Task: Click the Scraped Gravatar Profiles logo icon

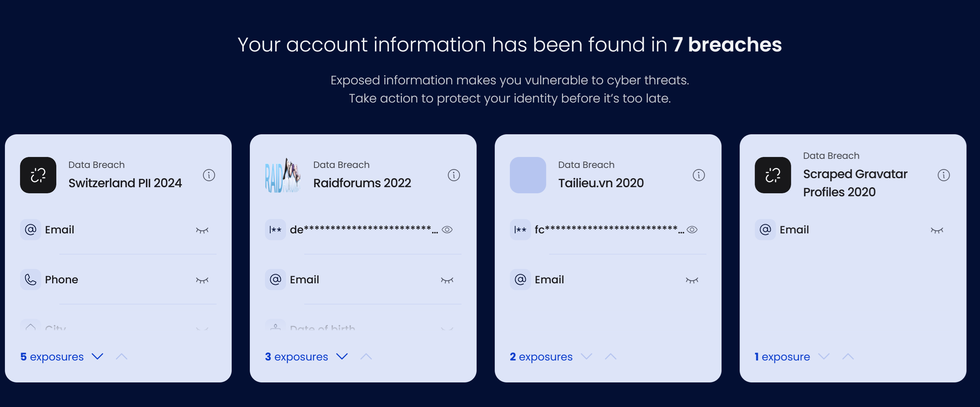Action: point(773,175)
